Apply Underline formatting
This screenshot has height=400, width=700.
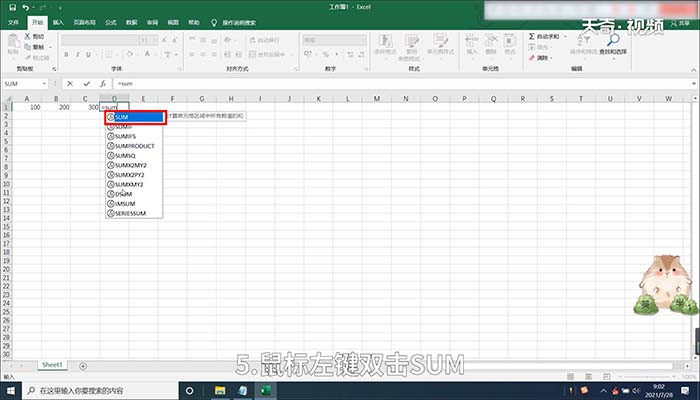[x=88, y=54]
